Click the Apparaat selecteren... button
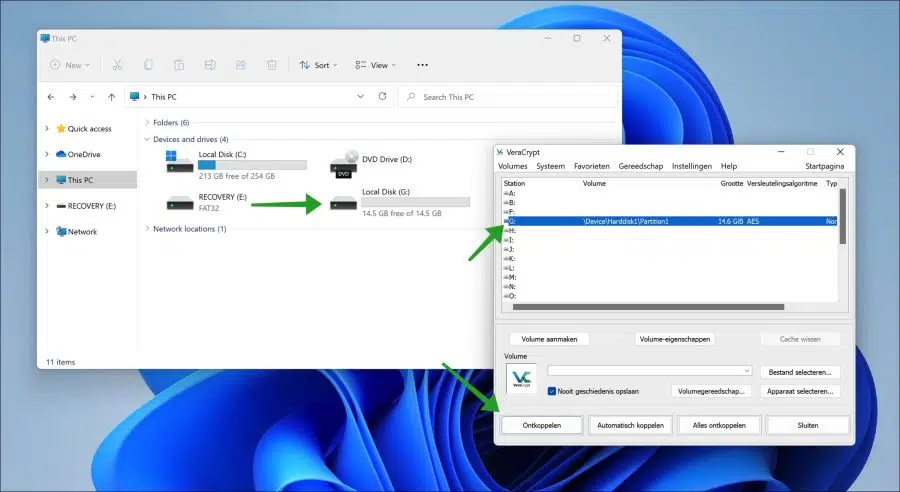 click(800, 391)
